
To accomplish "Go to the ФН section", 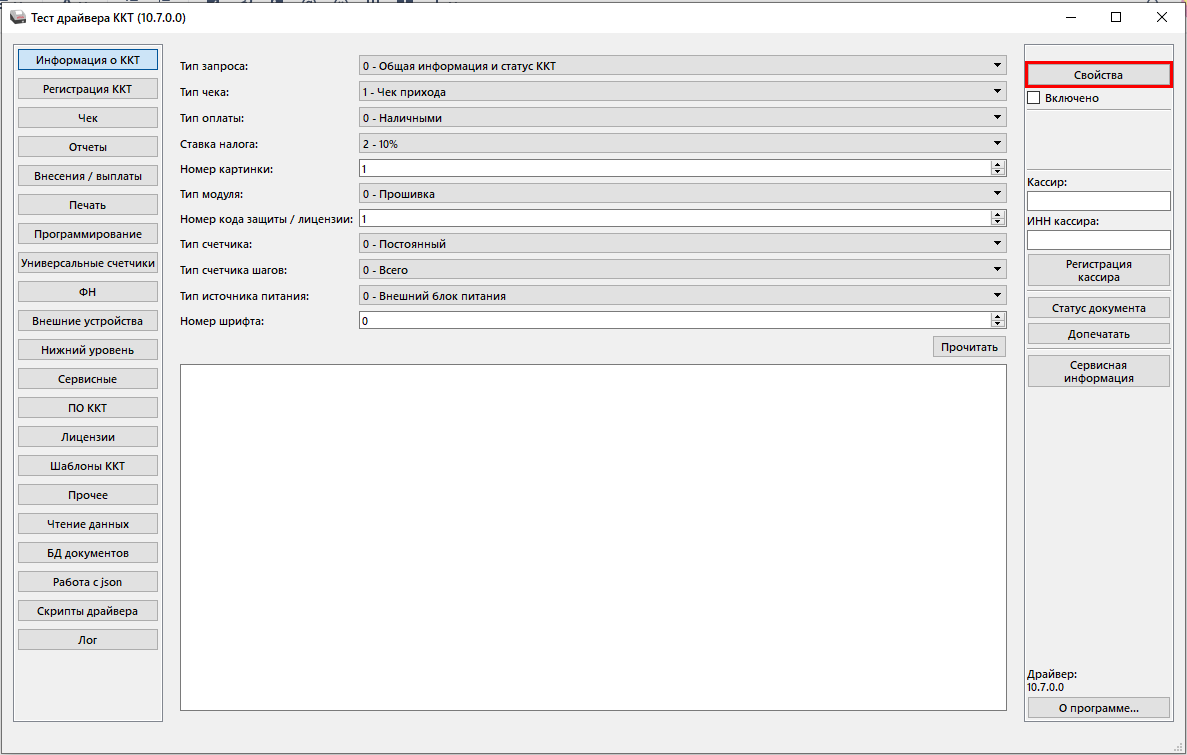I will click(x=88, y=292).
